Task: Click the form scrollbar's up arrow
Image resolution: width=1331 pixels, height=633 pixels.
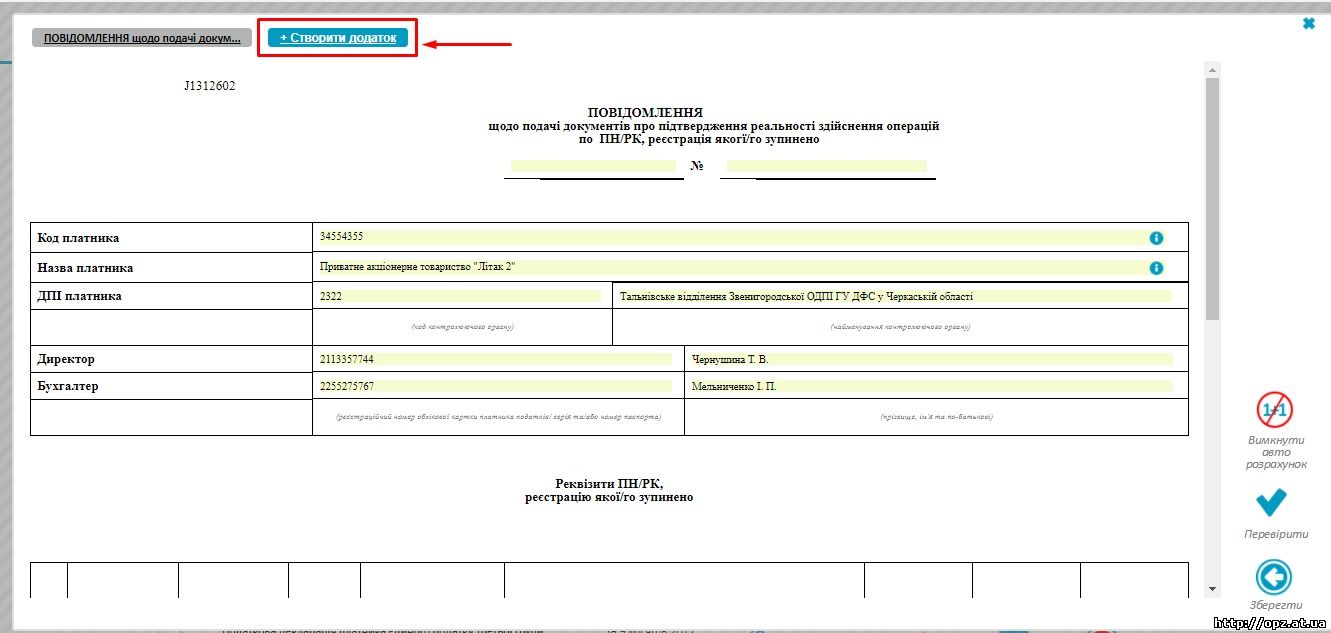Action: tap(1213, 70)
